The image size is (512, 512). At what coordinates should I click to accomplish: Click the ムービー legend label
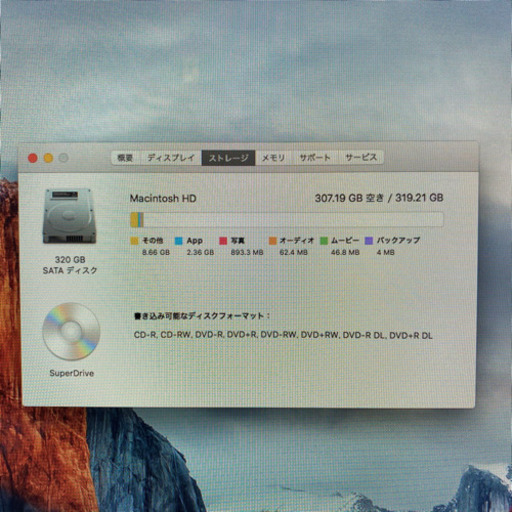345,240
